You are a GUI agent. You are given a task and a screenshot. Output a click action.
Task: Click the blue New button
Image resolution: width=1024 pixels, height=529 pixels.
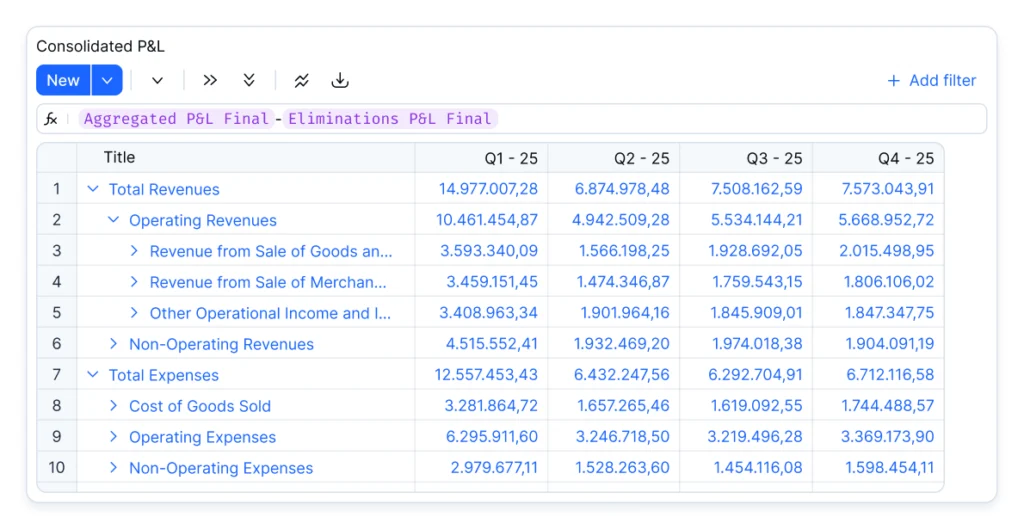63,81
